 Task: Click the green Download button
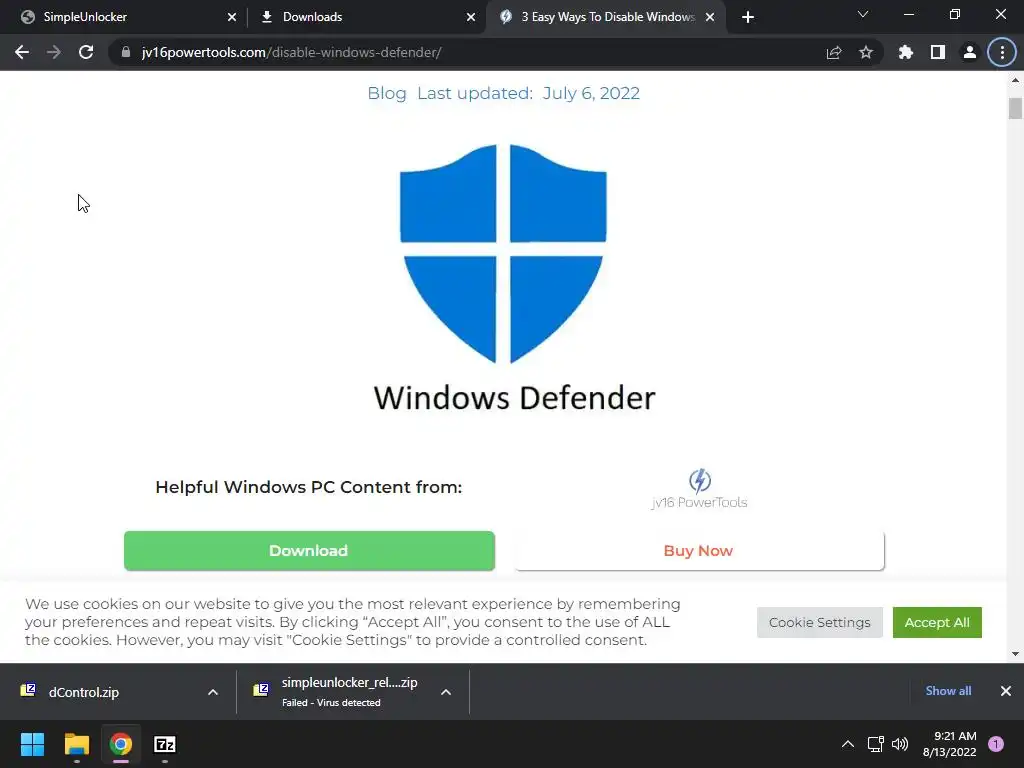(x=309, y=551)
